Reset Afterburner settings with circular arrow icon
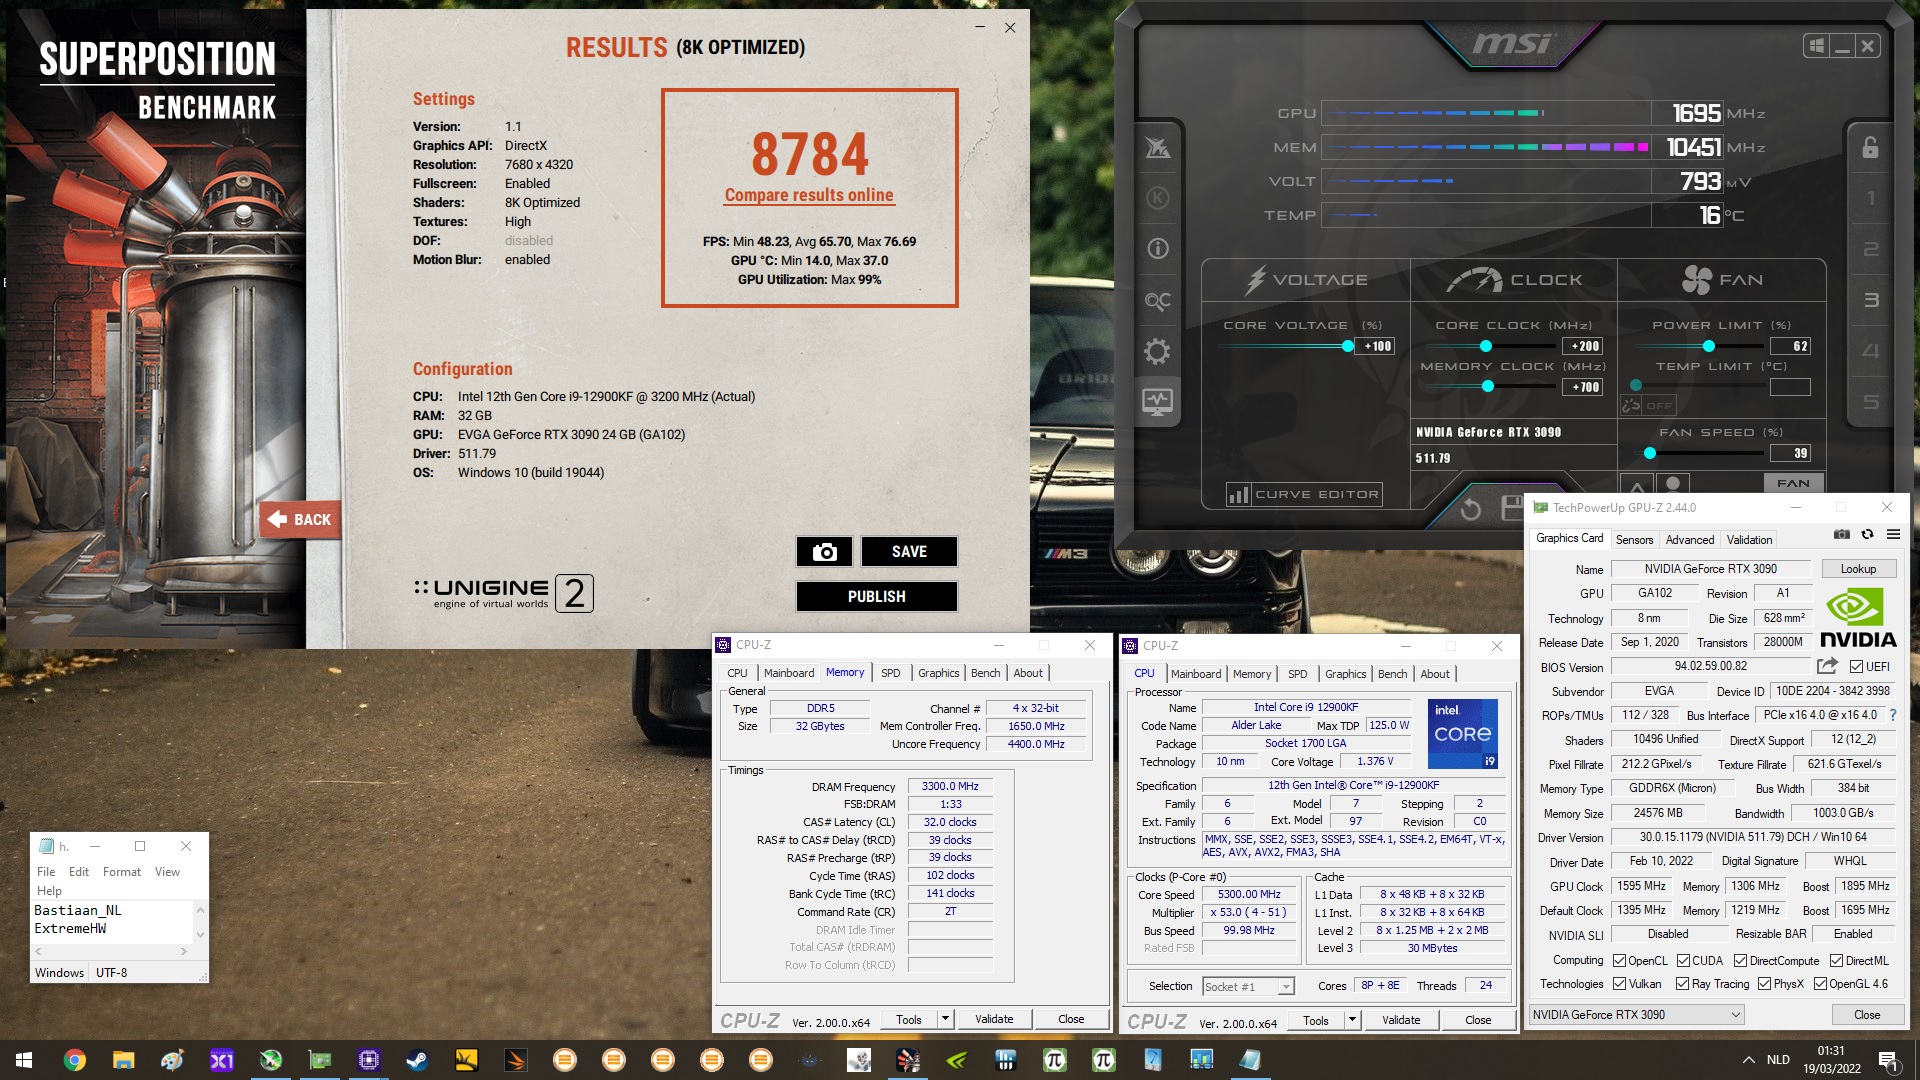 click(x=1470, y=509)
